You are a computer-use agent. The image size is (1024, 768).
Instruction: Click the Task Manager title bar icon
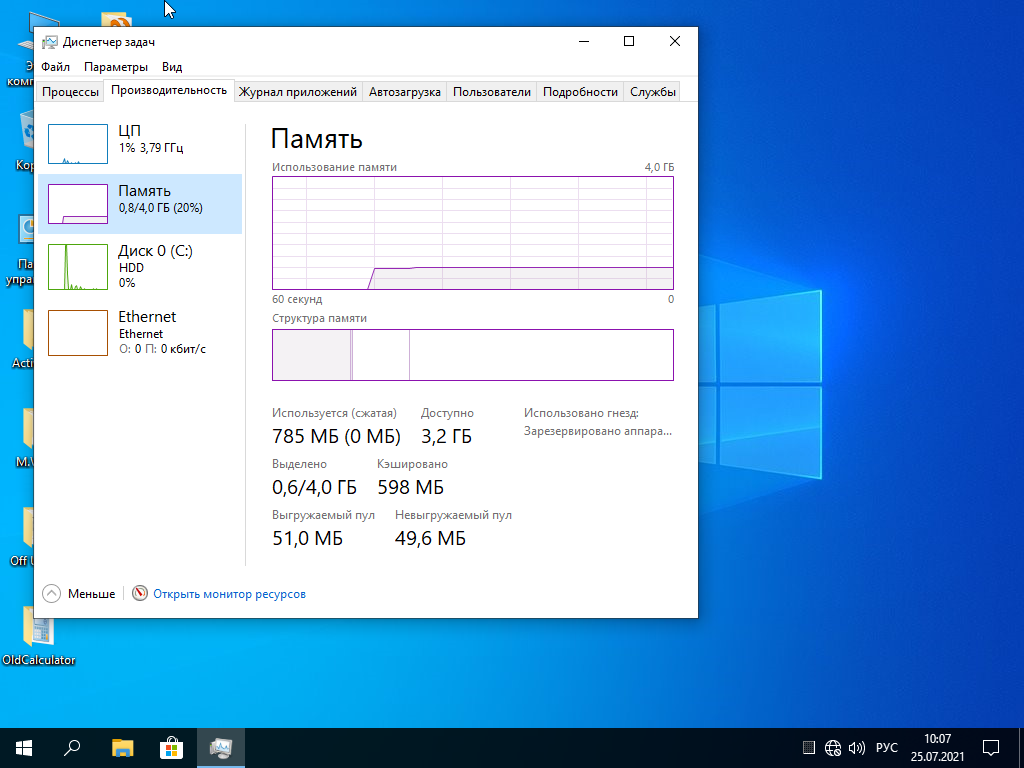click(x=50, y=42)
